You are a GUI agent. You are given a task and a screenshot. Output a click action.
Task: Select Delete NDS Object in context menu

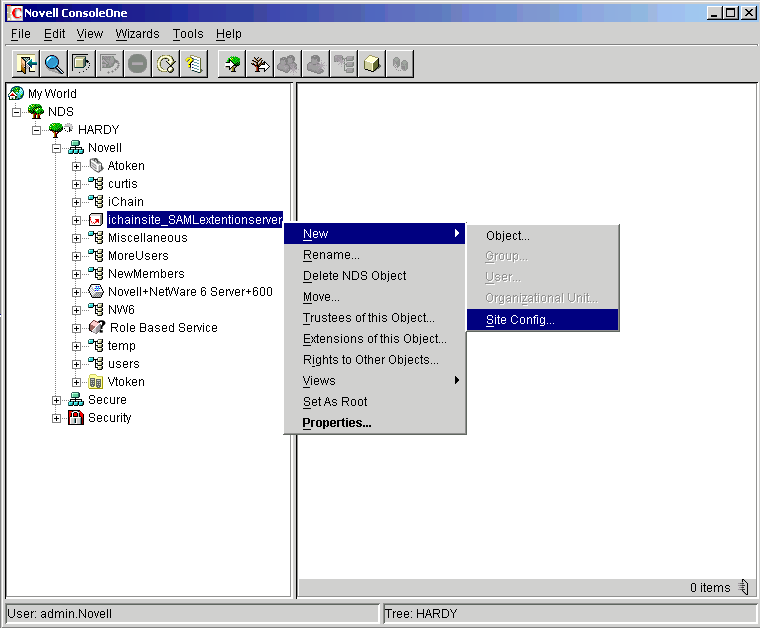pos(375,275)
